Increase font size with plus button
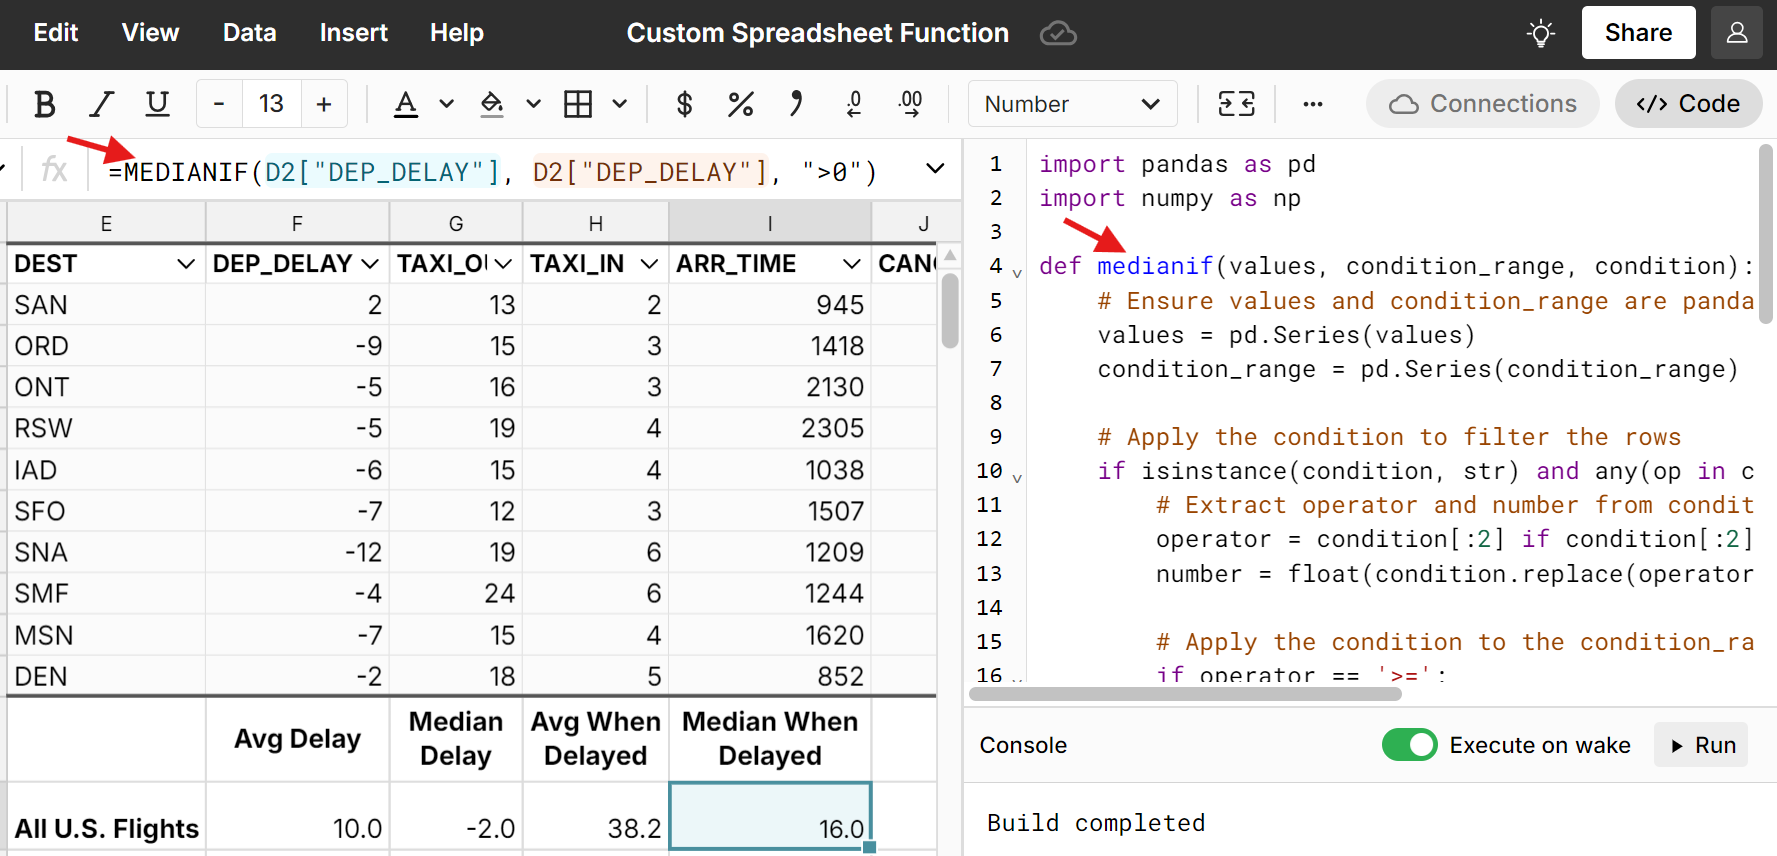The width and height of the screenshot is (1777, 856). pyautogui.click(x=324, y=104)
